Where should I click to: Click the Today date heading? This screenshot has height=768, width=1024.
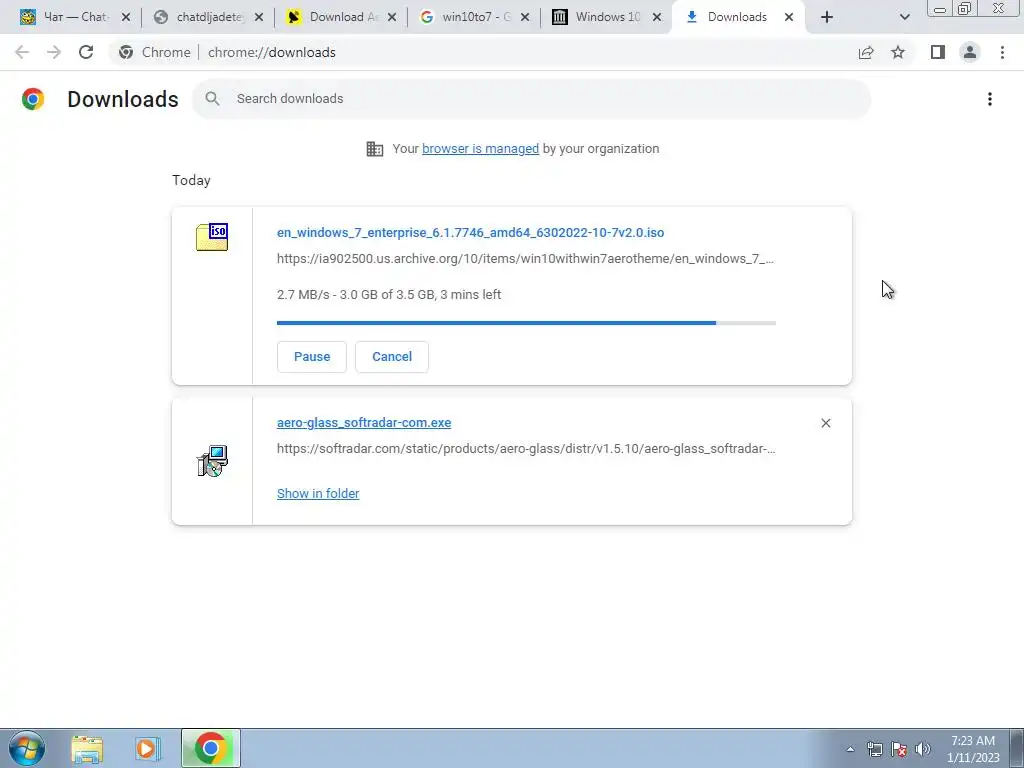click(x=191, y=180)
